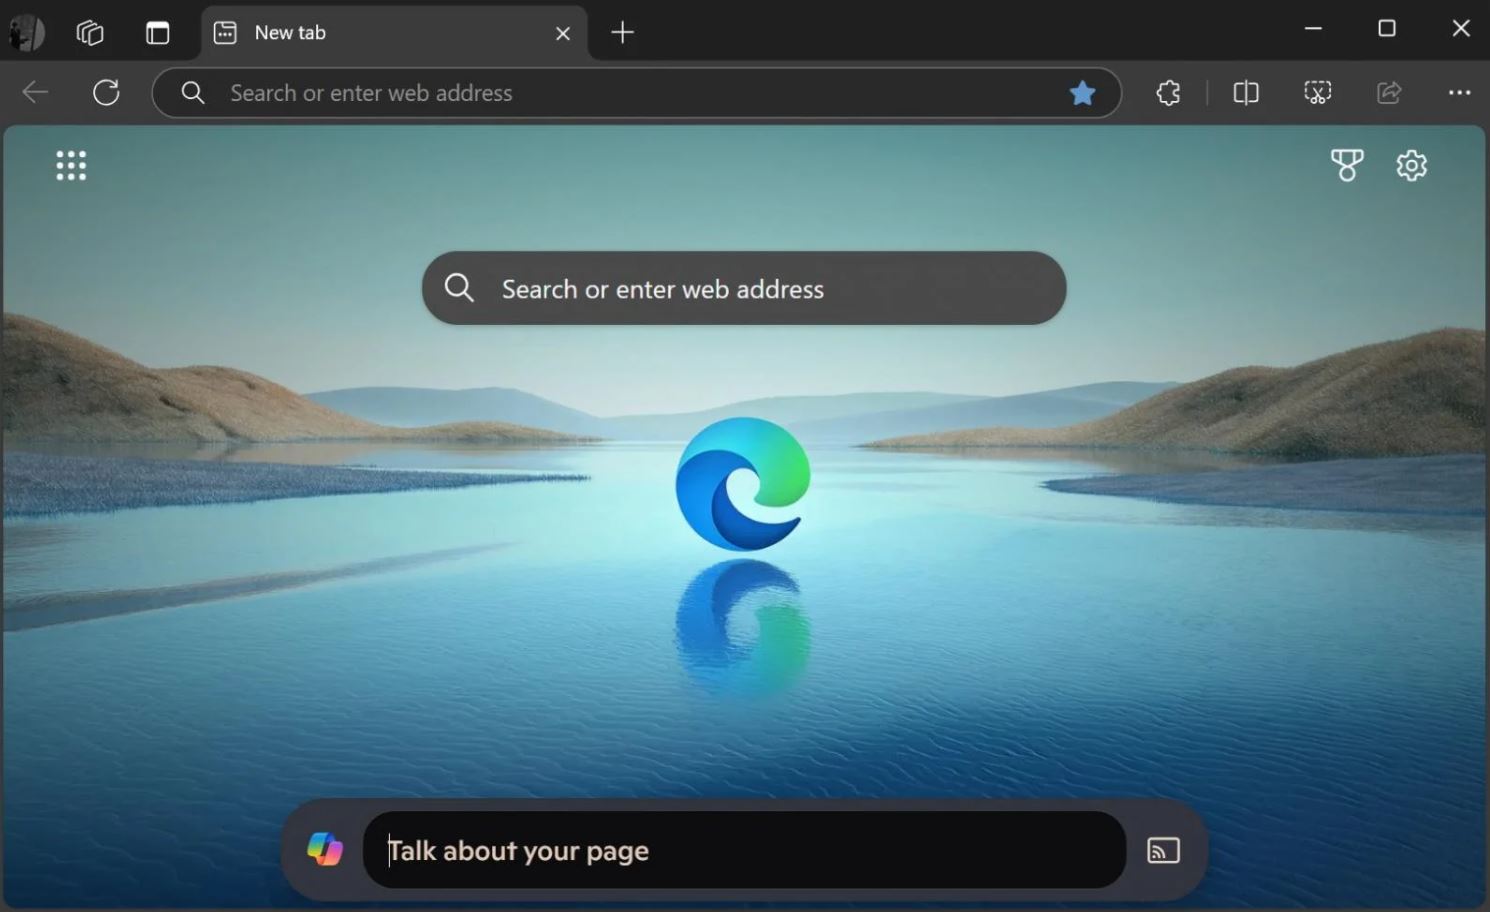
Task: Open the Rewards trophy icon
Action: [x=1347, y=165]
